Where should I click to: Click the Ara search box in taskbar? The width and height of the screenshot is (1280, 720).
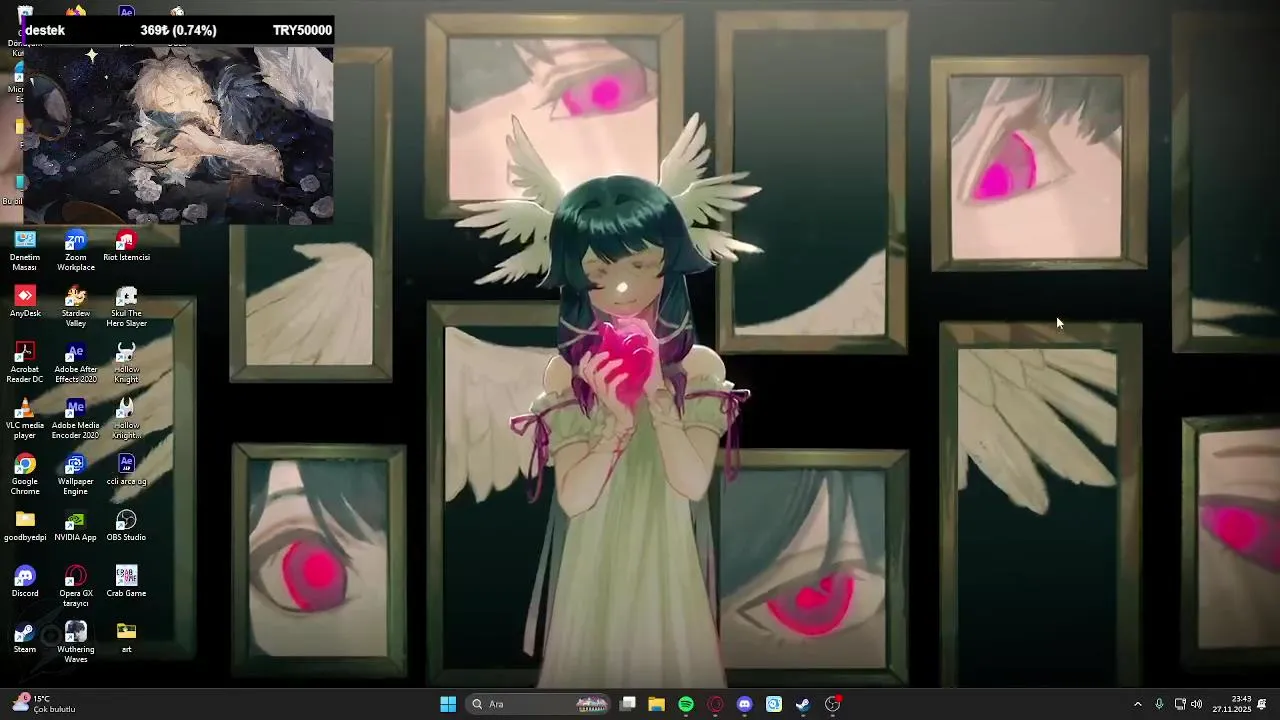click(x=538, y=704)
